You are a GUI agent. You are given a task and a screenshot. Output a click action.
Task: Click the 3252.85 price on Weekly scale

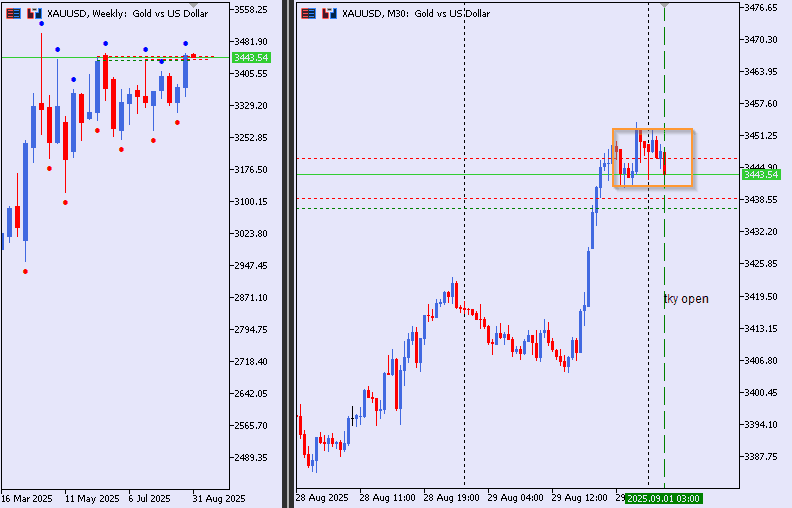point(251,137)
